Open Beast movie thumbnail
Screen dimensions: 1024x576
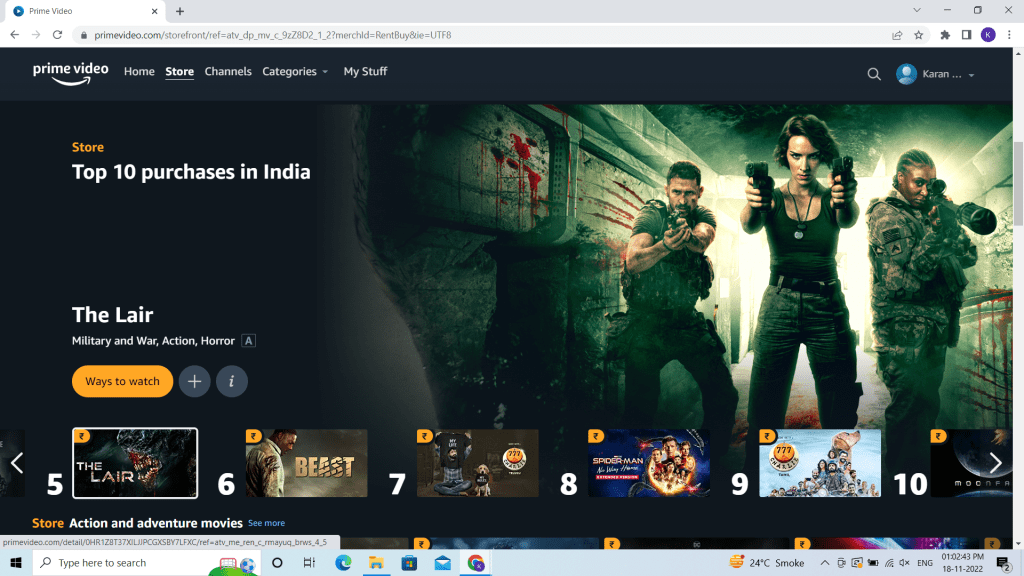(x=306, y=463)
